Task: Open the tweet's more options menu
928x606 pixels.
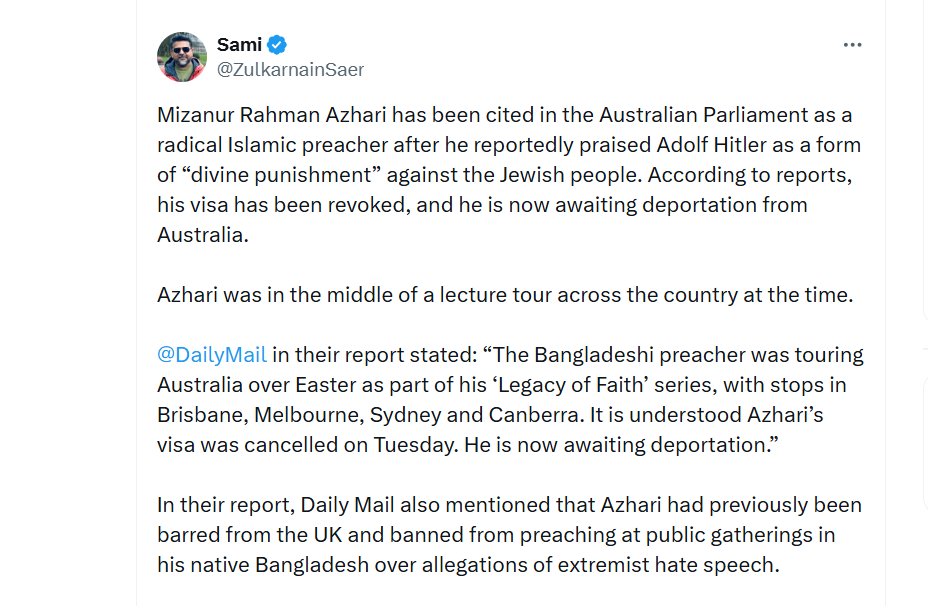Action: coord(852,45)
